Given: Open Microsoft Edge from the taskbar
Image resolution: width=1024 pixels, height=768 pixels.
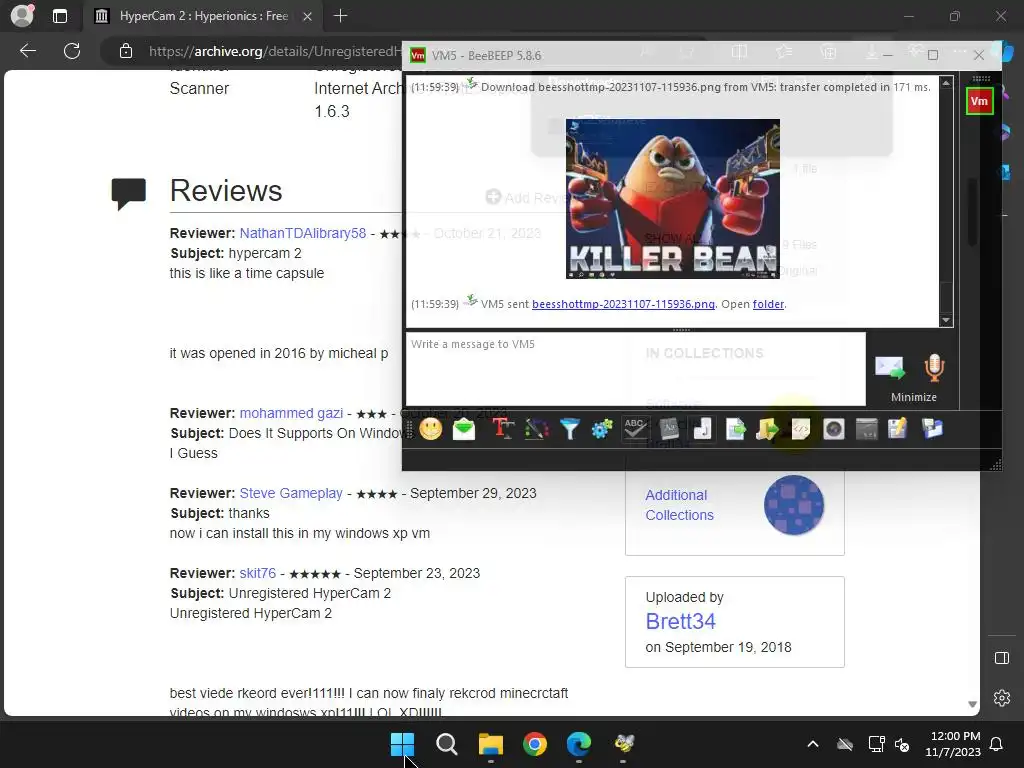Looking at the screenshot, I should [579, 744].
